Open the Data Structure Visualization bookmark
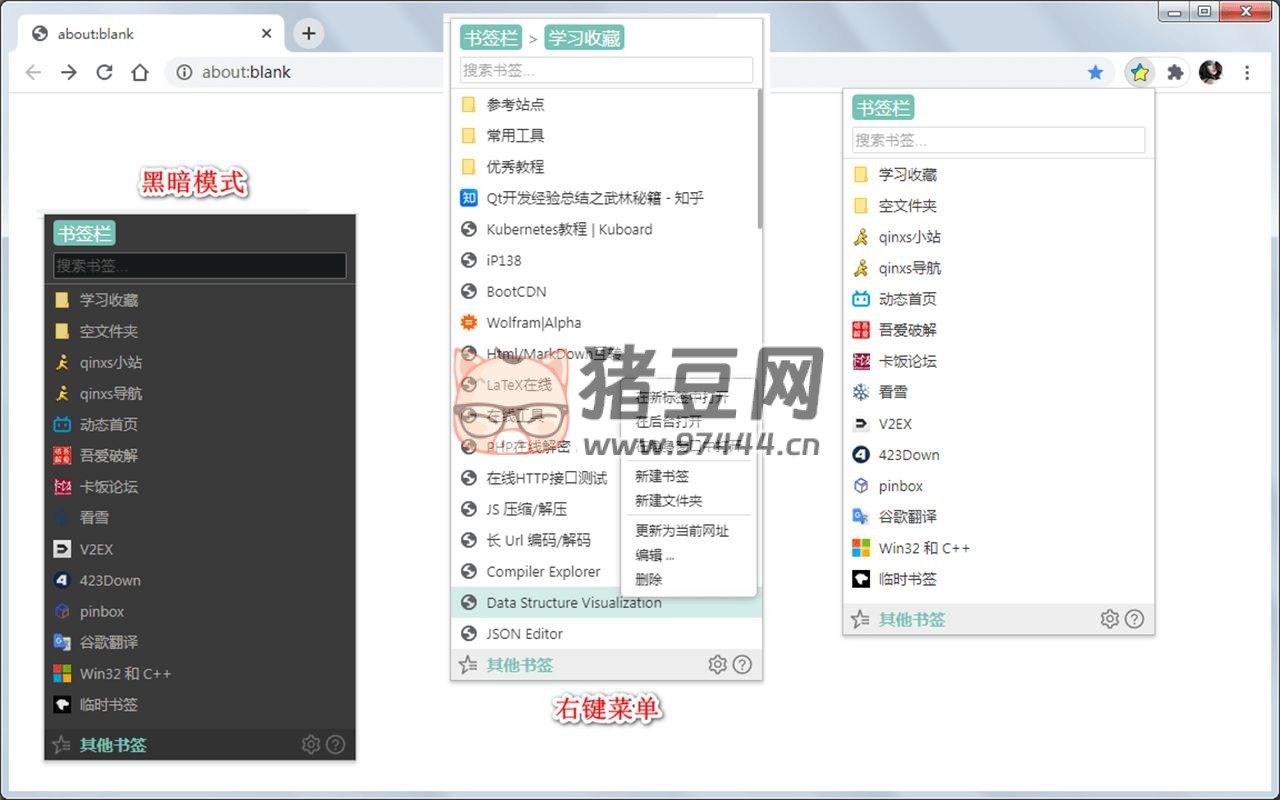 pos(573,602)
